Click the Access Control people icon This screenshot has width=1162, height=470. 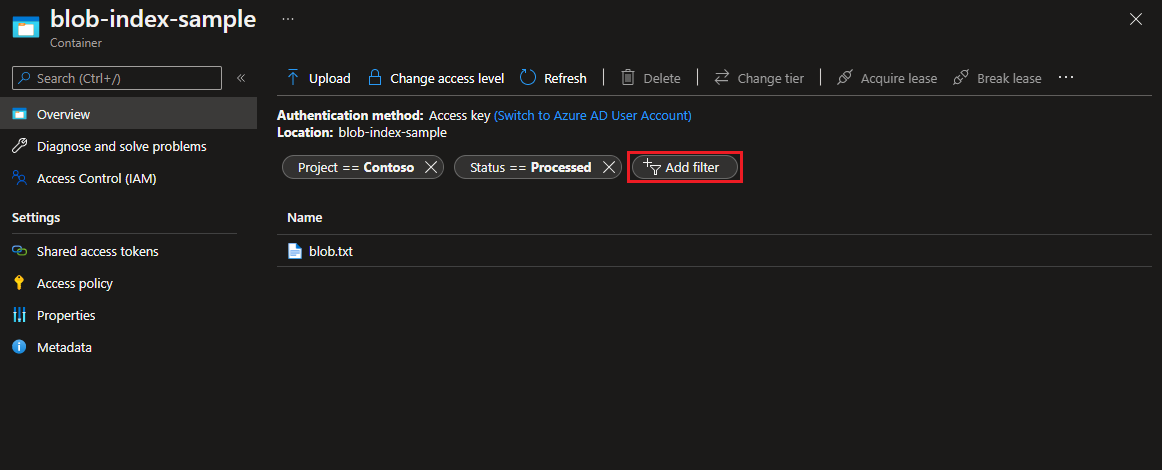coord(19,178)
